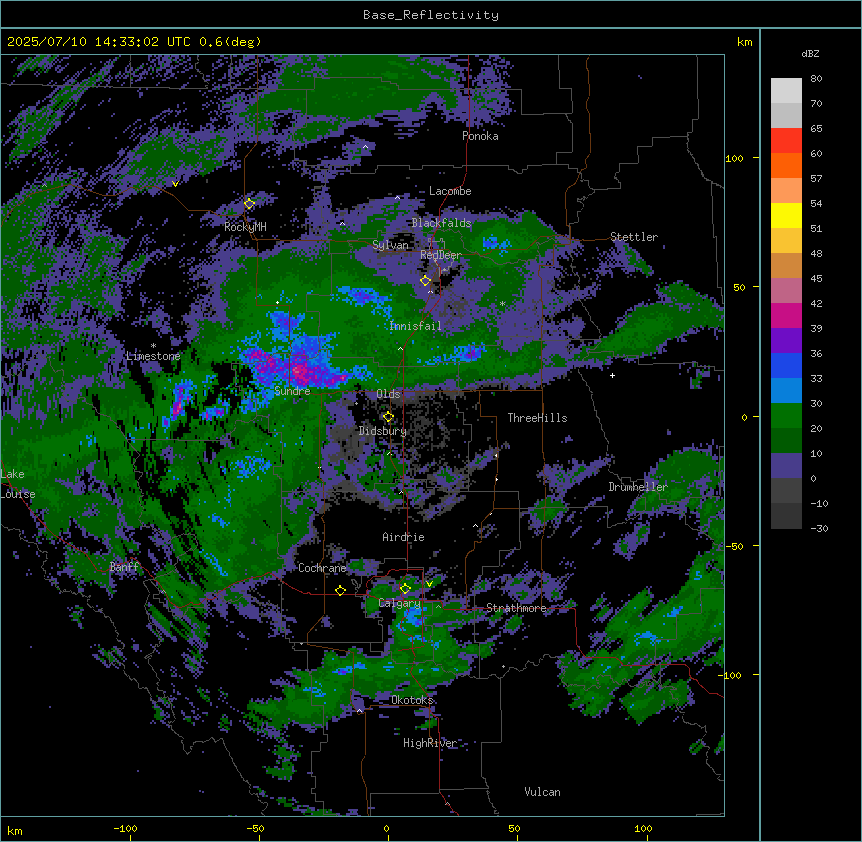Click the 100 tick on the bottom axis

[x=643, y=828]
